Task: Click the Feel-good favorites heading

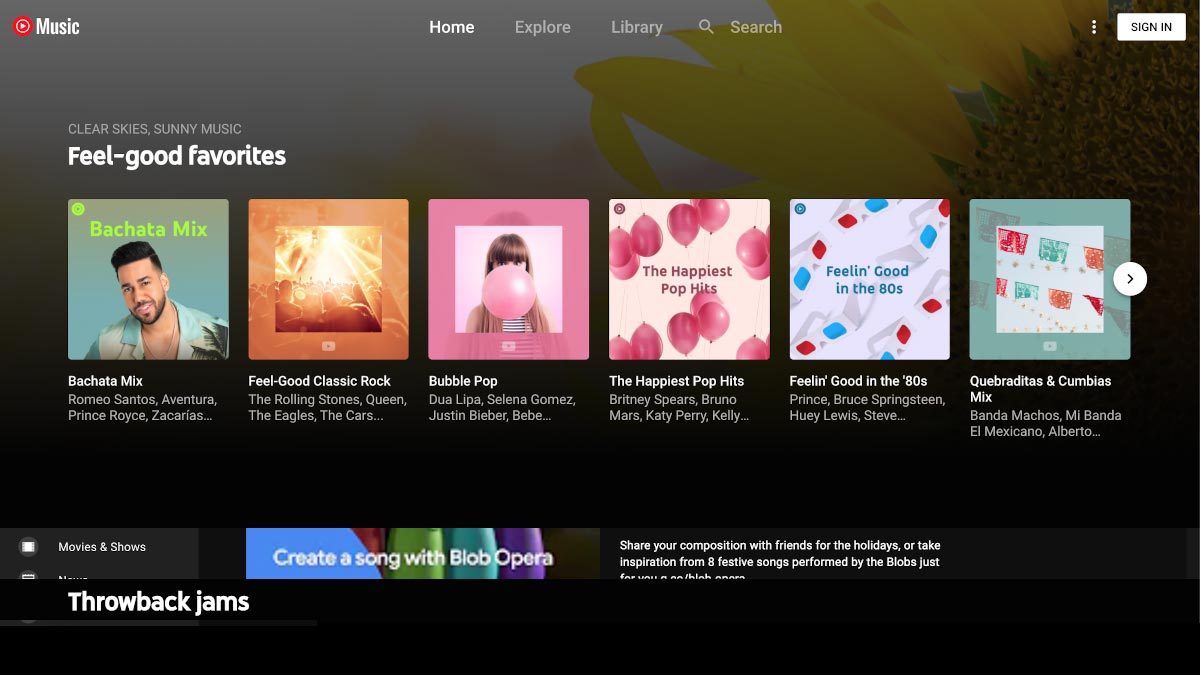Action: pyautogui.click(x=177, y=156)
